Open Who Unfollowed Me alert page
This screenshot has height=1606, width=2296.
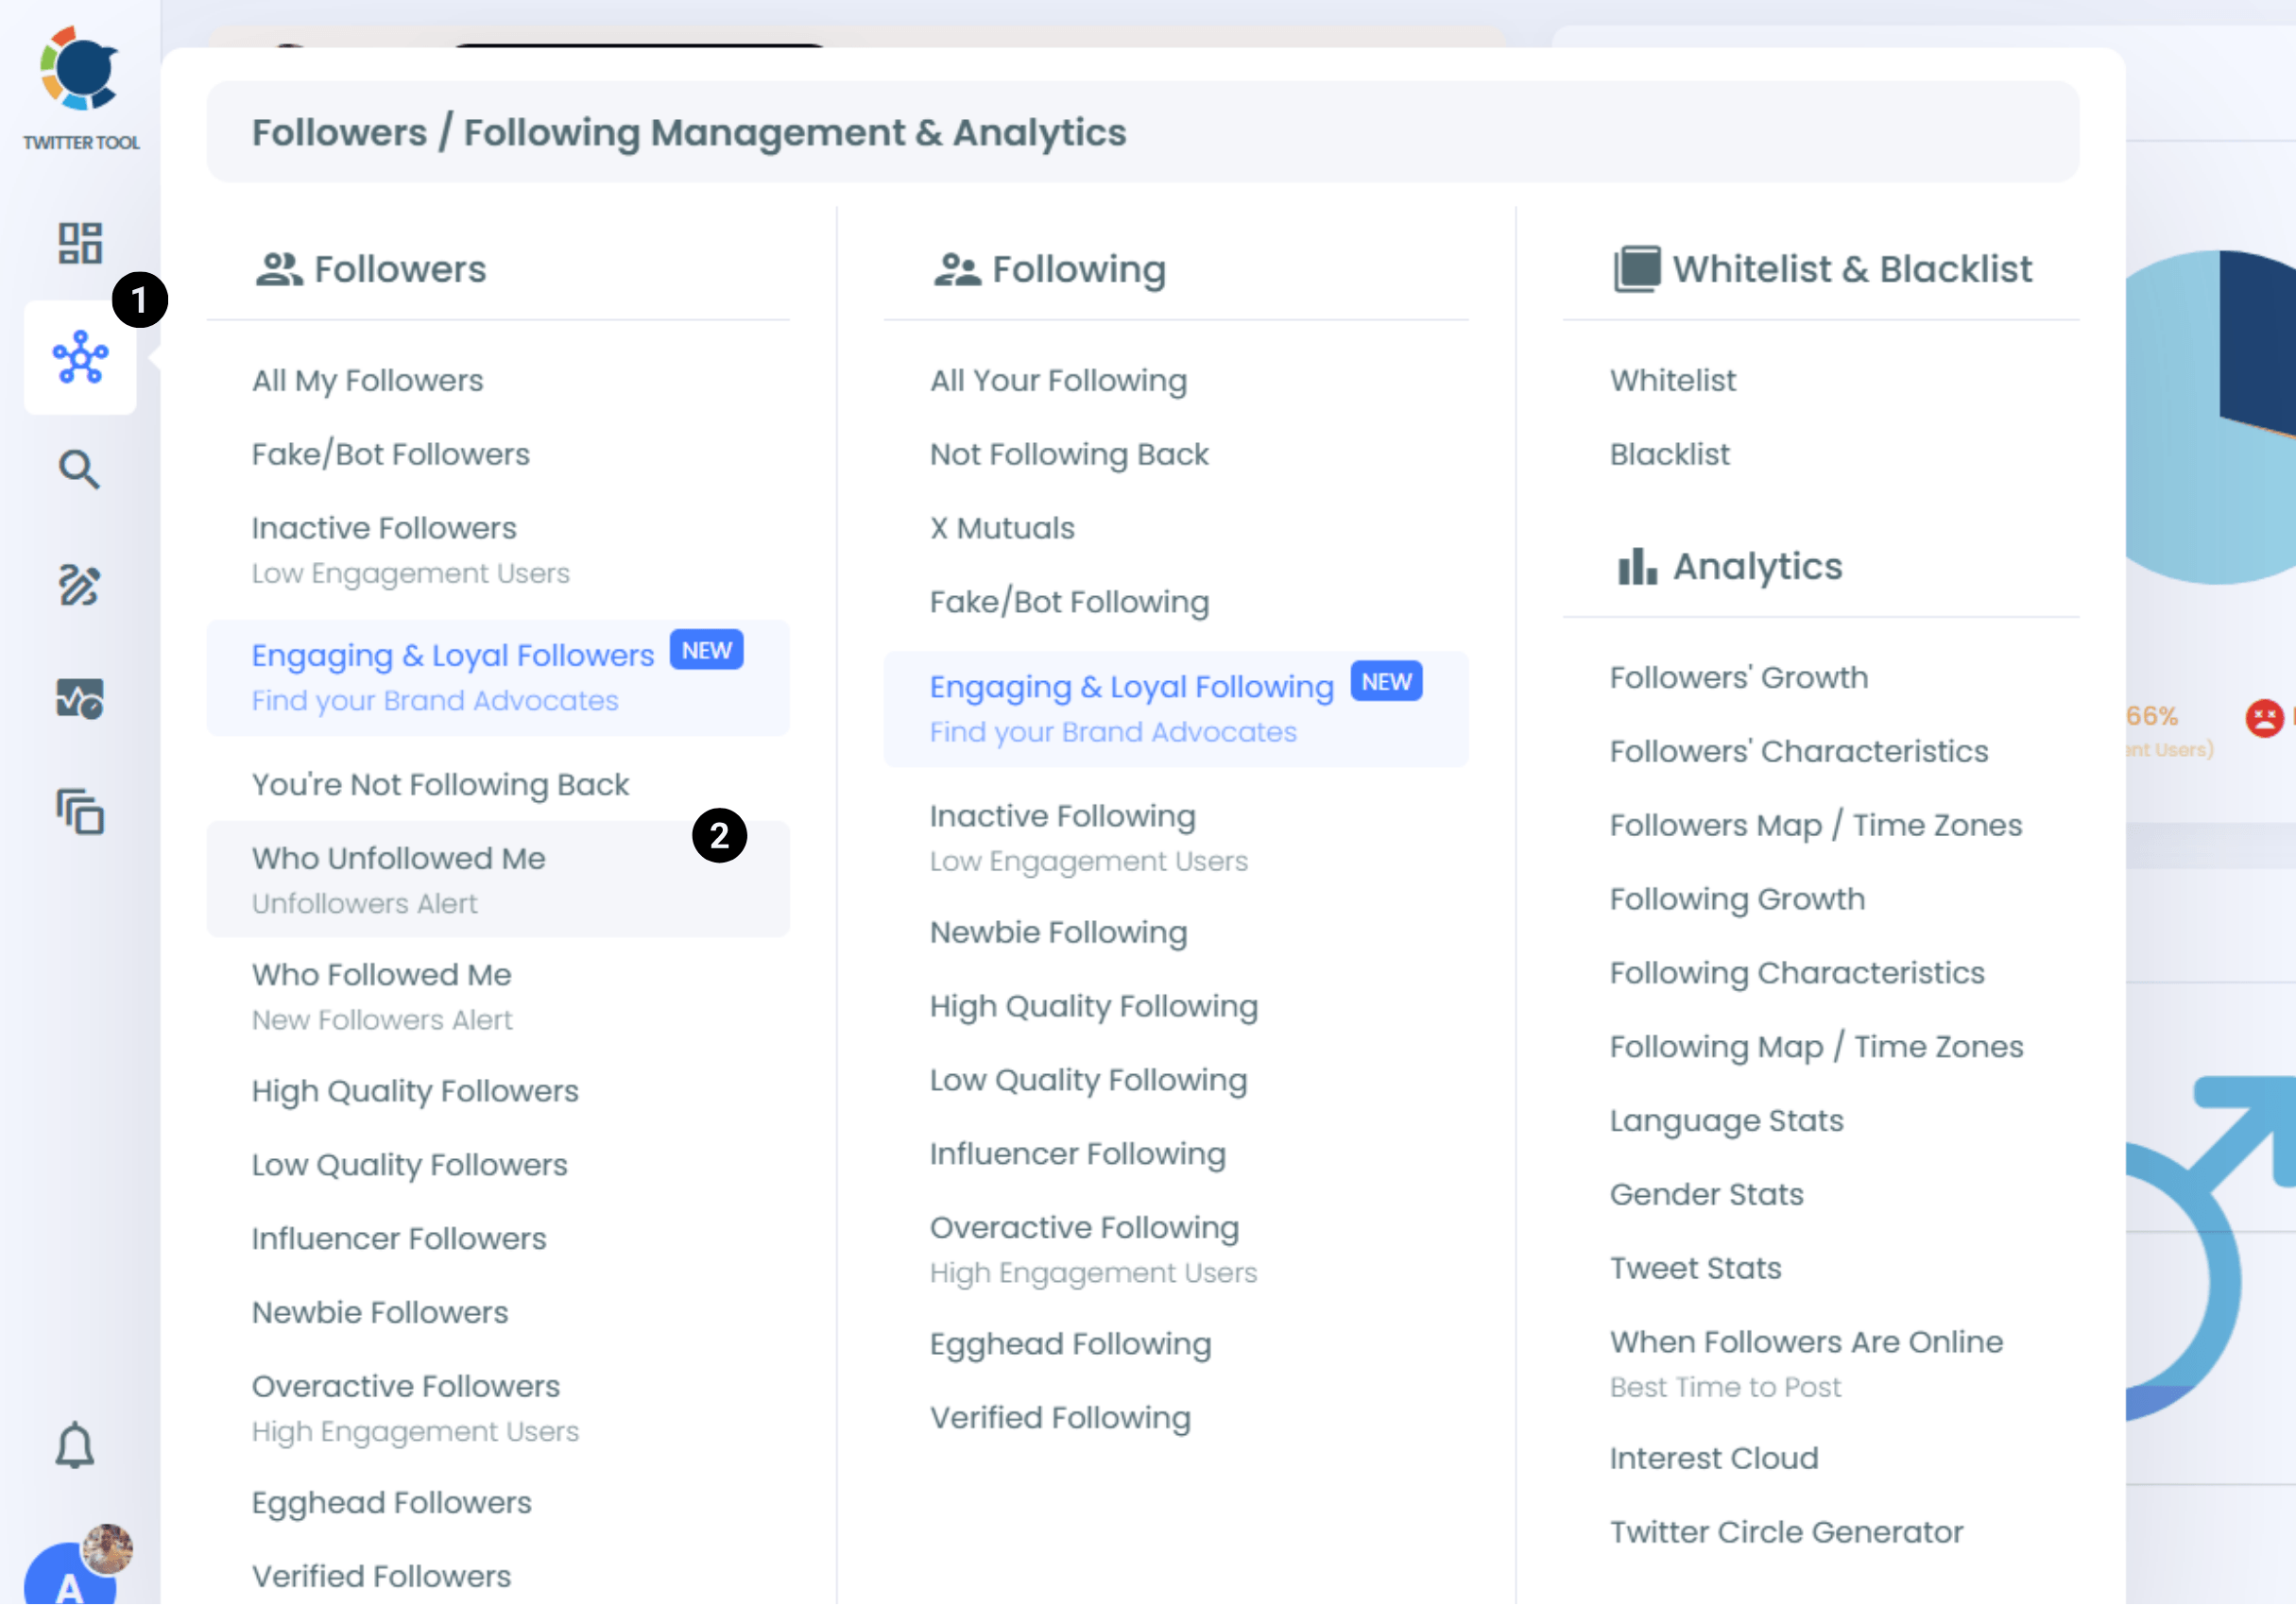point(398,858)
